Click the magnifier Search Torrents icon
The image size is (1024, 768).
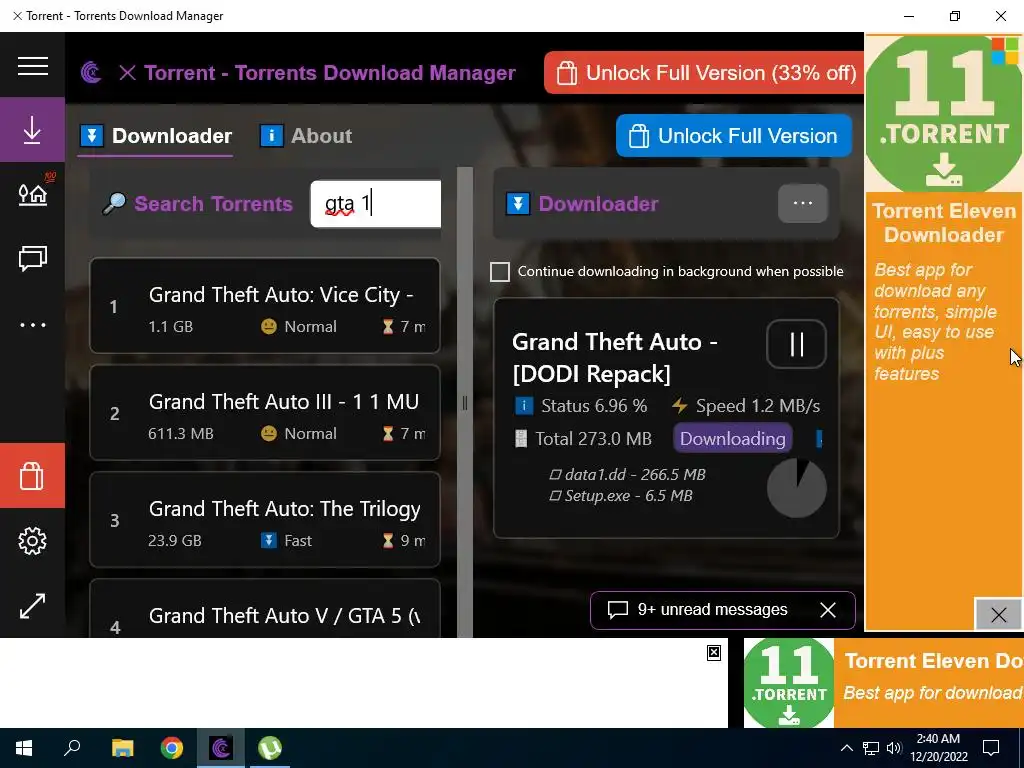[114, 204]
